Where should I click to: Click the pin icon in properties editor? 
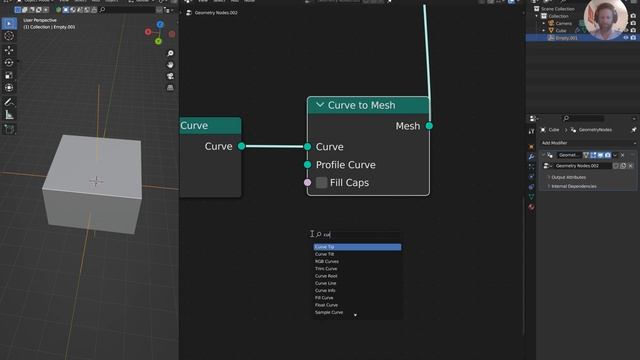(x=634, y=130)
